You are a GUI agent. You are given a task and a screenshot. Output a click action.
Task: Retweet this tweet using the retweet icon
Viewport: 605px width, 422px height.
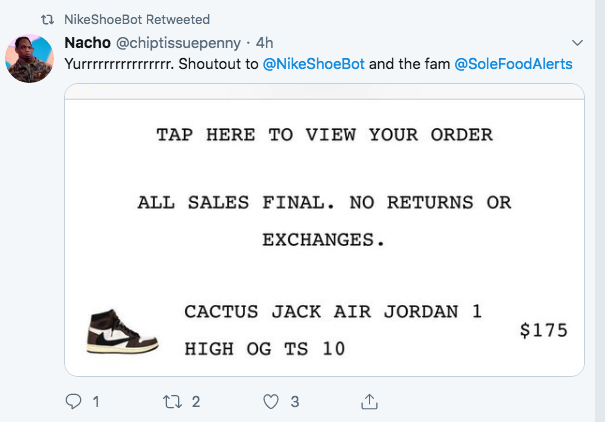coord(171,401)
